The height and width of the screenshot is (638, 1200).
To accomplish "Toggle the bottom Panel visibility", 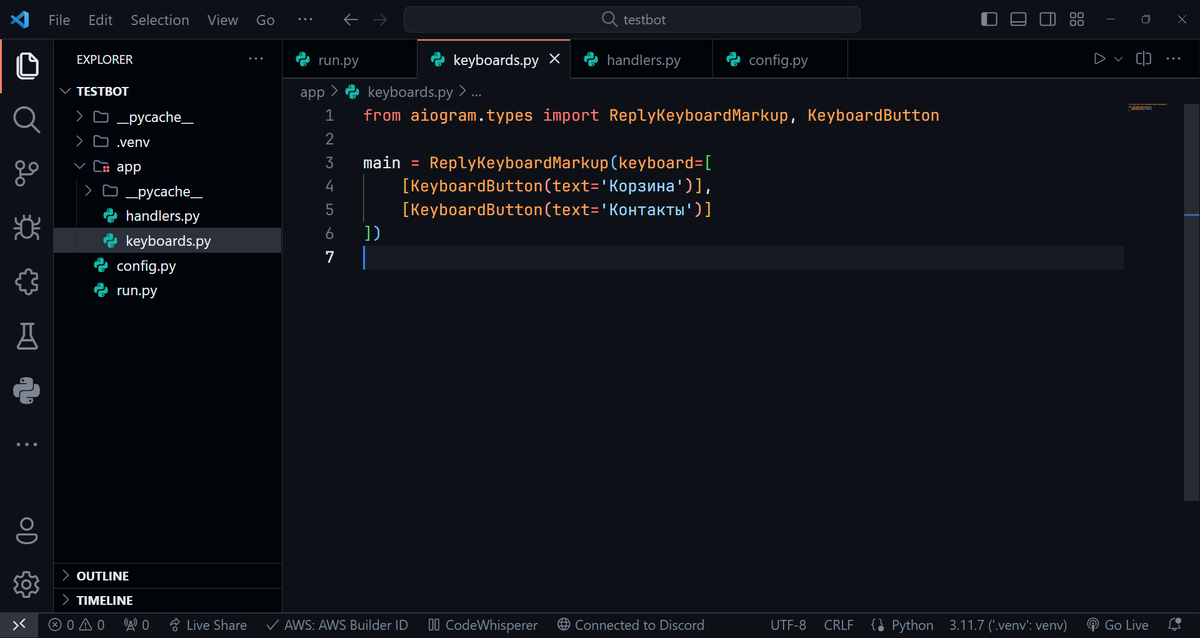I will click(1018, 19).
